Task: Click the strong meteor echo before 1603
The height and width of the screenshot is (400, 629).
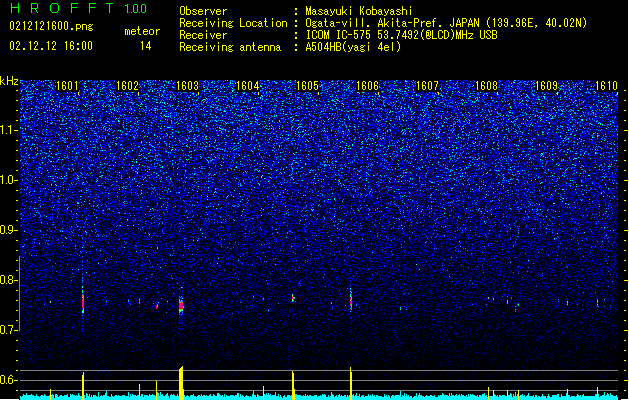Action: coord(181,306)
